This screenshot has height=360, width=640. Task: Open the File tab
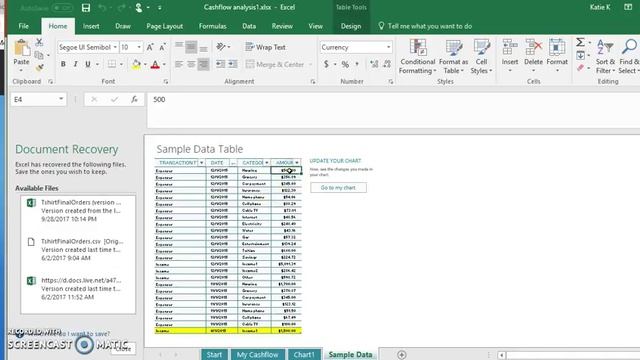[24, 26]
